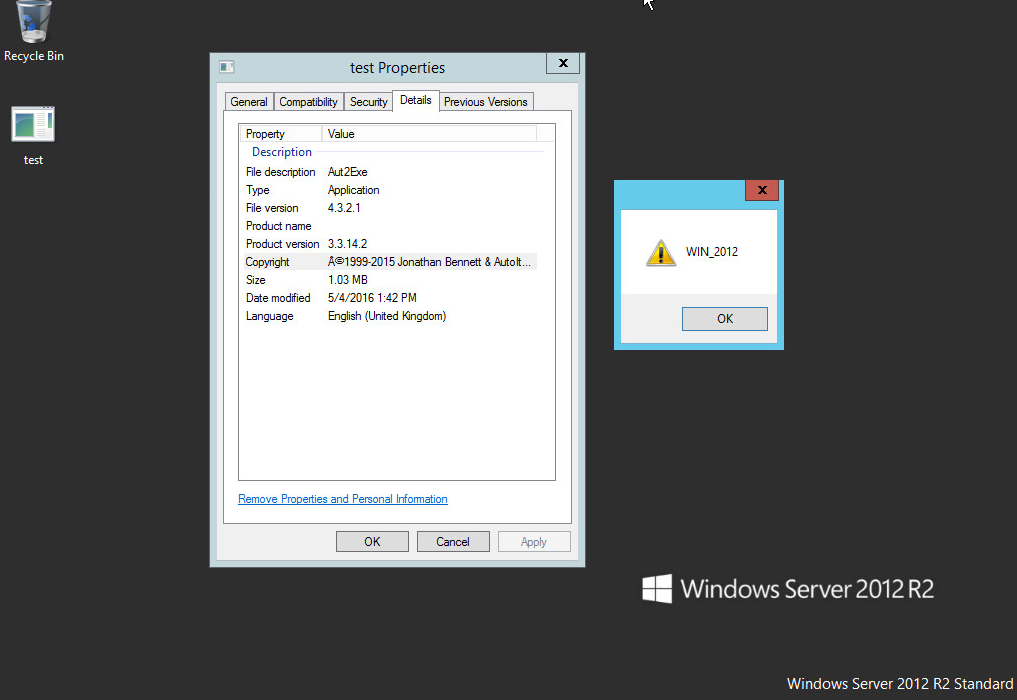1017x700 pixels.
Task: Select the Date modified row
Action: 390,298
